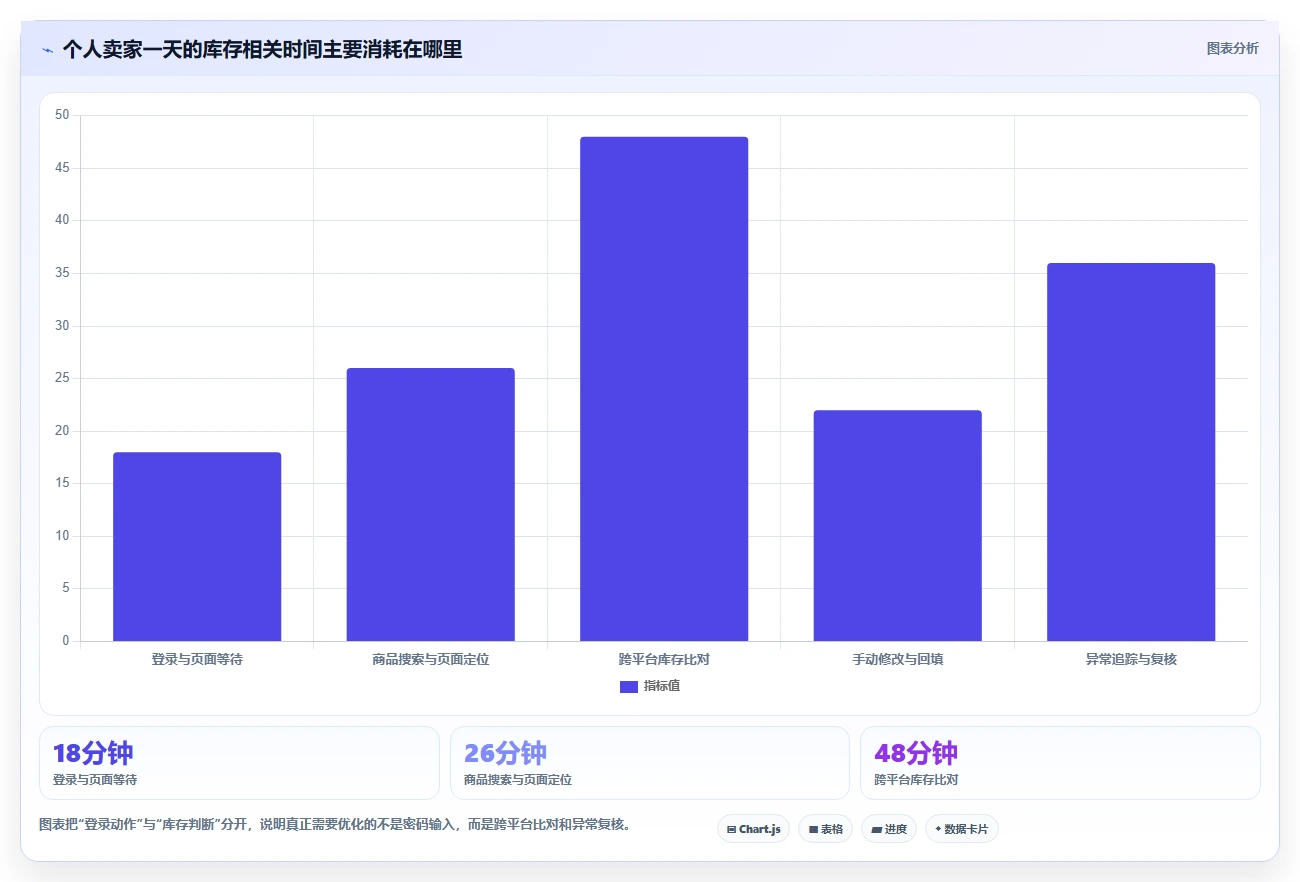
Task: Select the 商品搜索与页面定位 bar
Action: click(x=431, y=505)
